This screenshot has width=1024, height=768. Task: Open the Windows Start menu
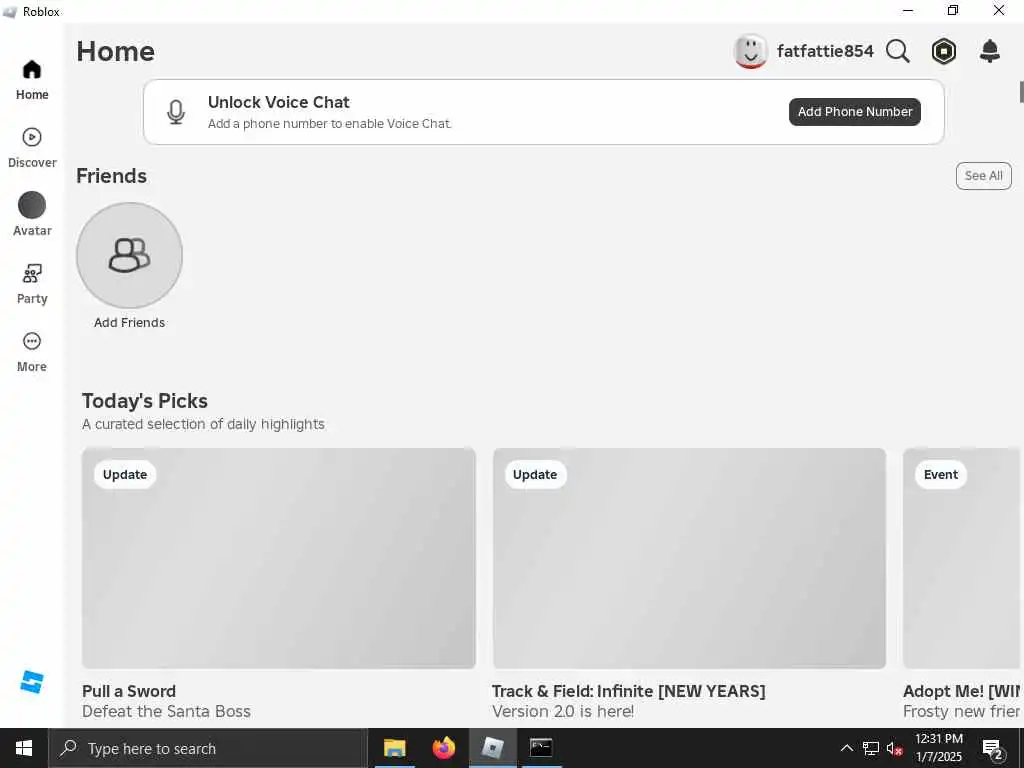click(24, 748)
